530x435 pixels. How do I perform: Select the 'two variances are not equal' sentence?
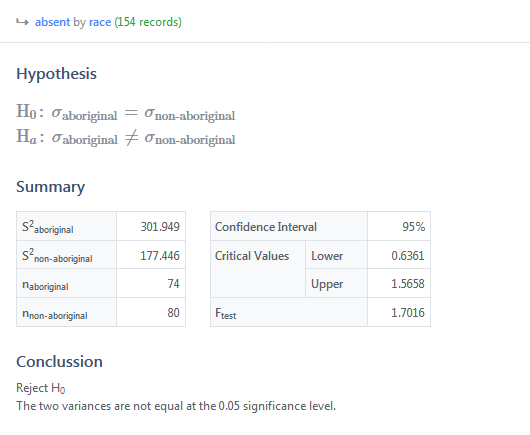176,406
